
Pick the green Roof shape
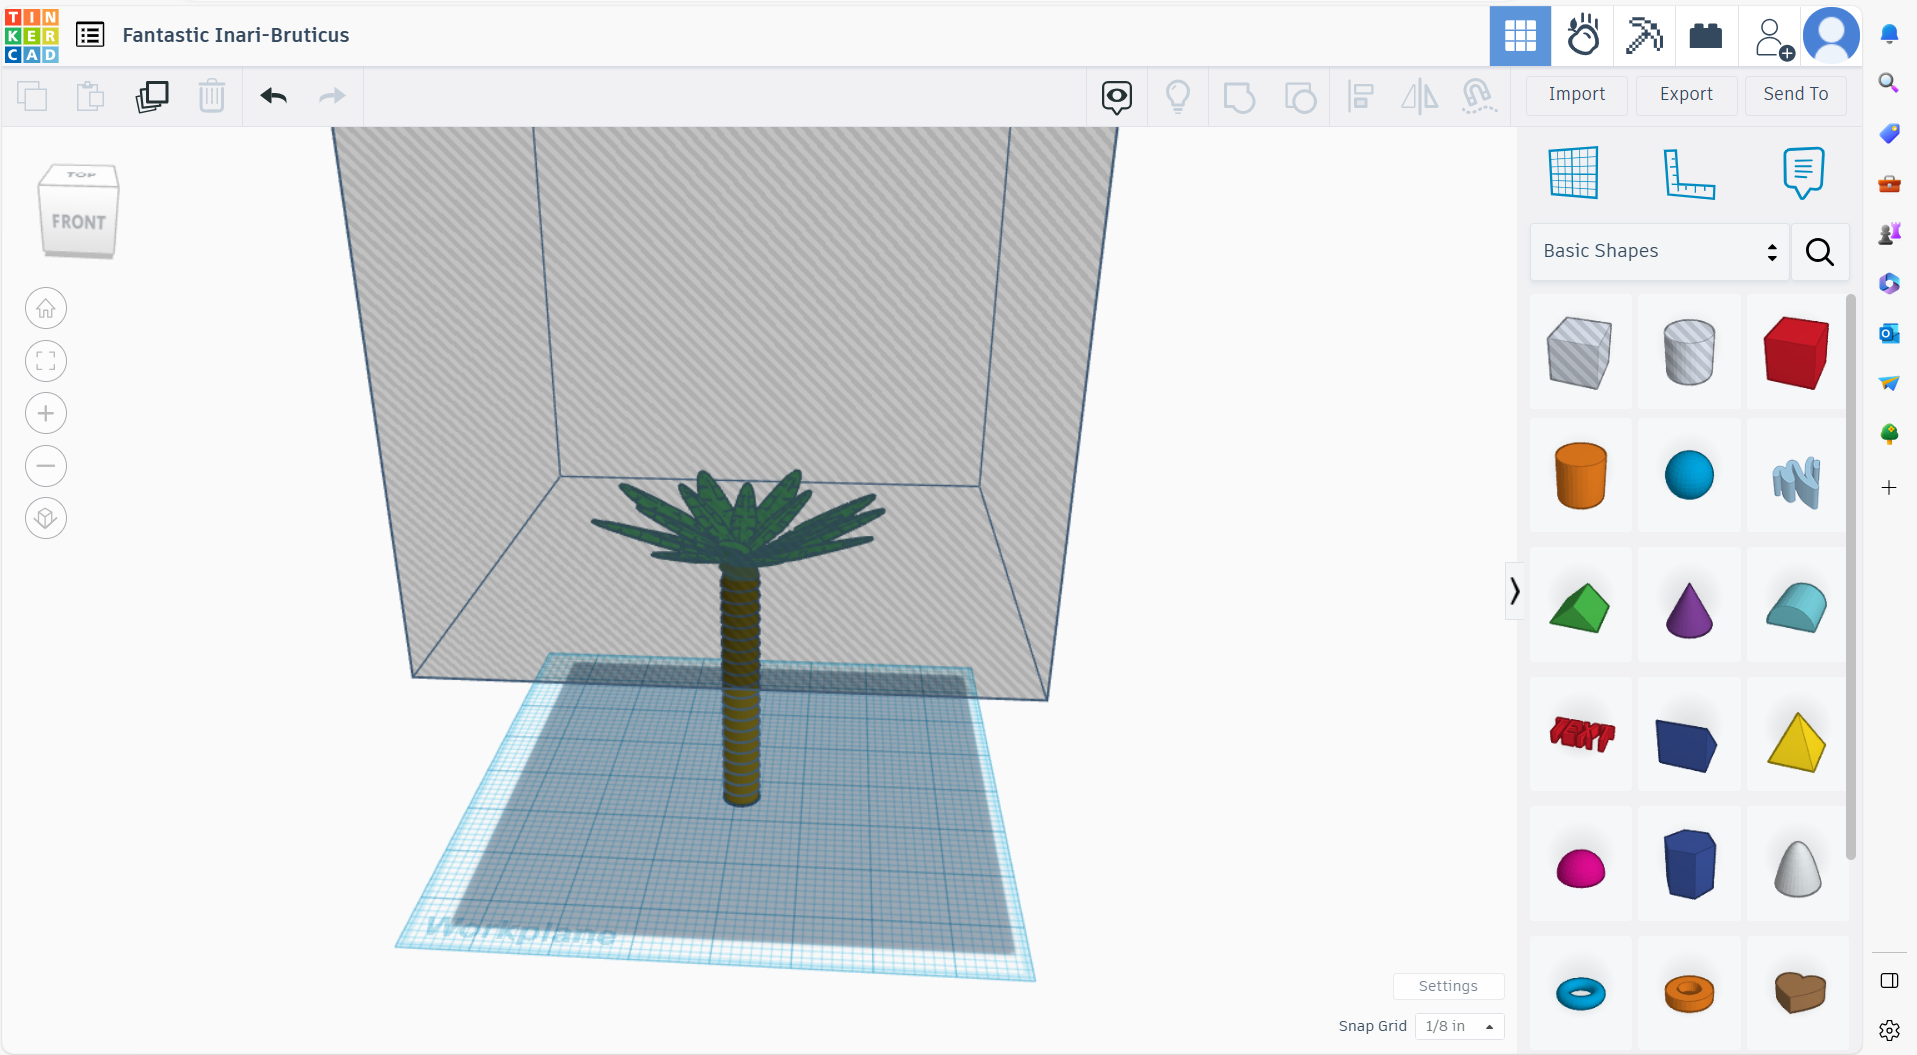tap(1580, 607)
